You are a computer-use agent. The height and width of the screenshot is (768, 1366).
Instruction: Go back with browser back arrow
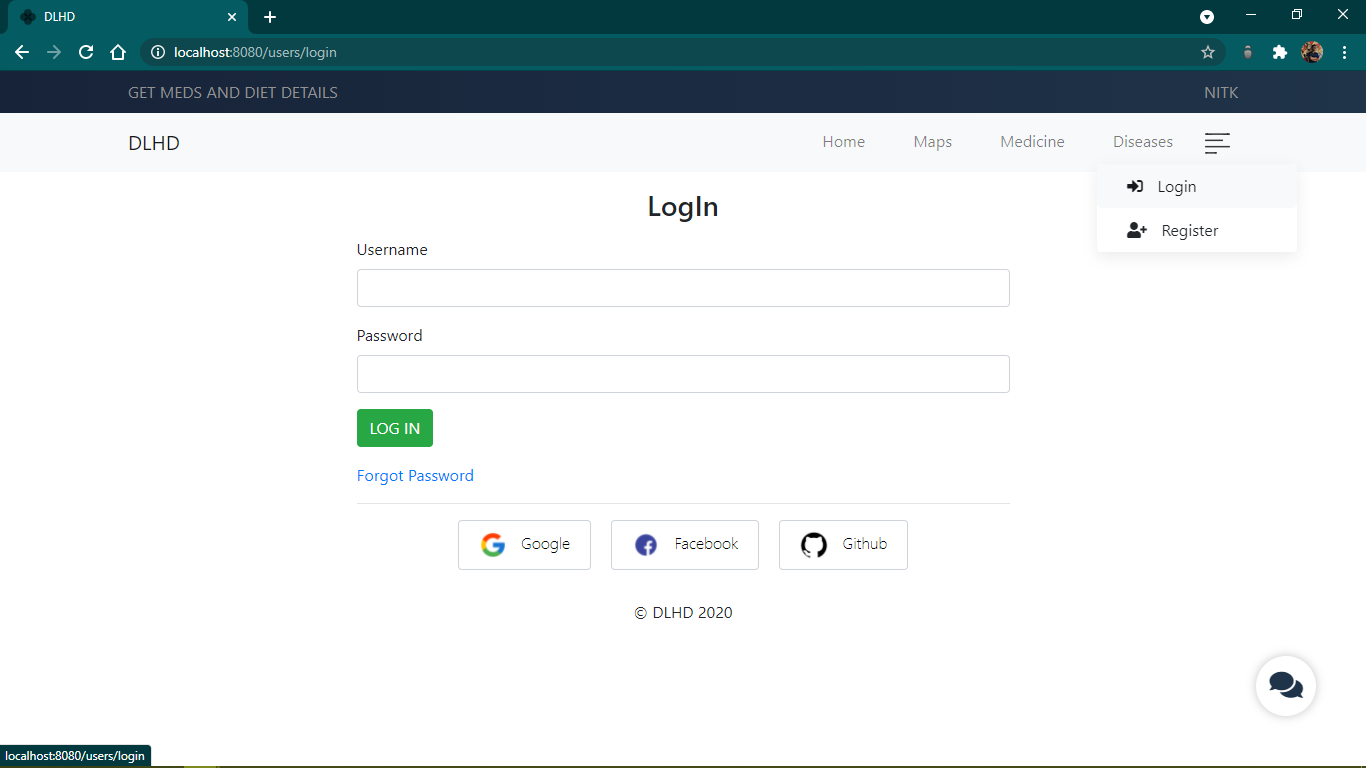click(x=22, y=52)
